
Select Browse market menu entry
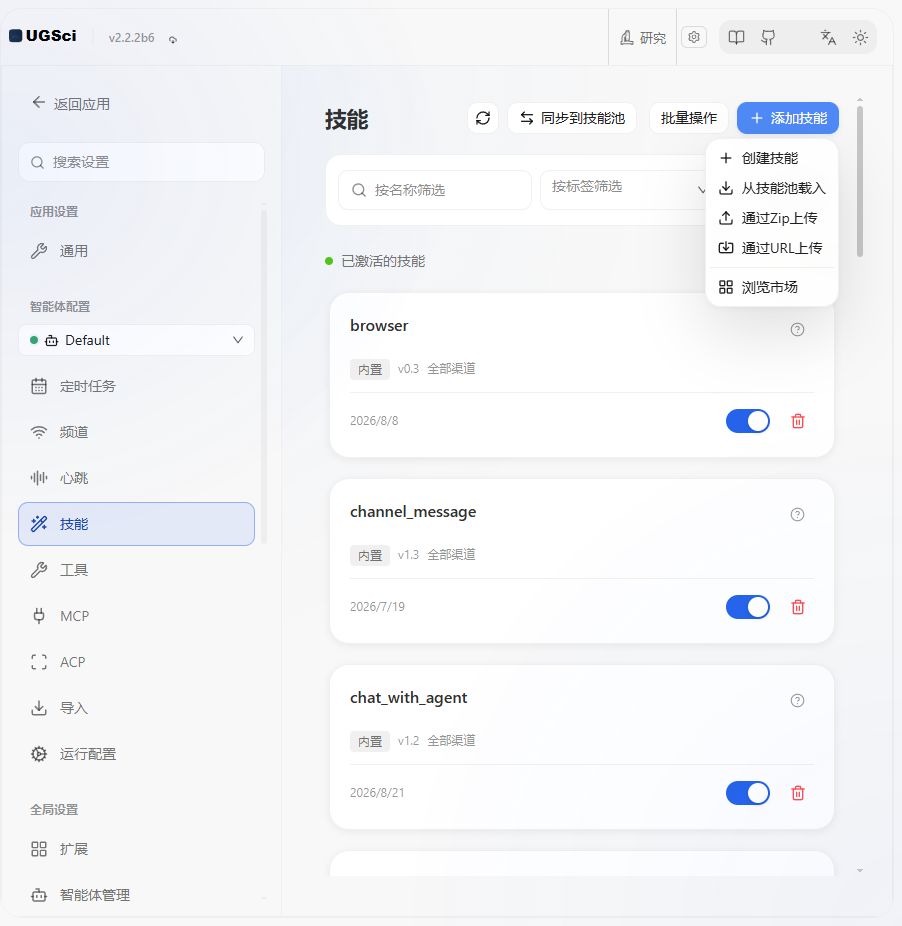pos(771,288)
